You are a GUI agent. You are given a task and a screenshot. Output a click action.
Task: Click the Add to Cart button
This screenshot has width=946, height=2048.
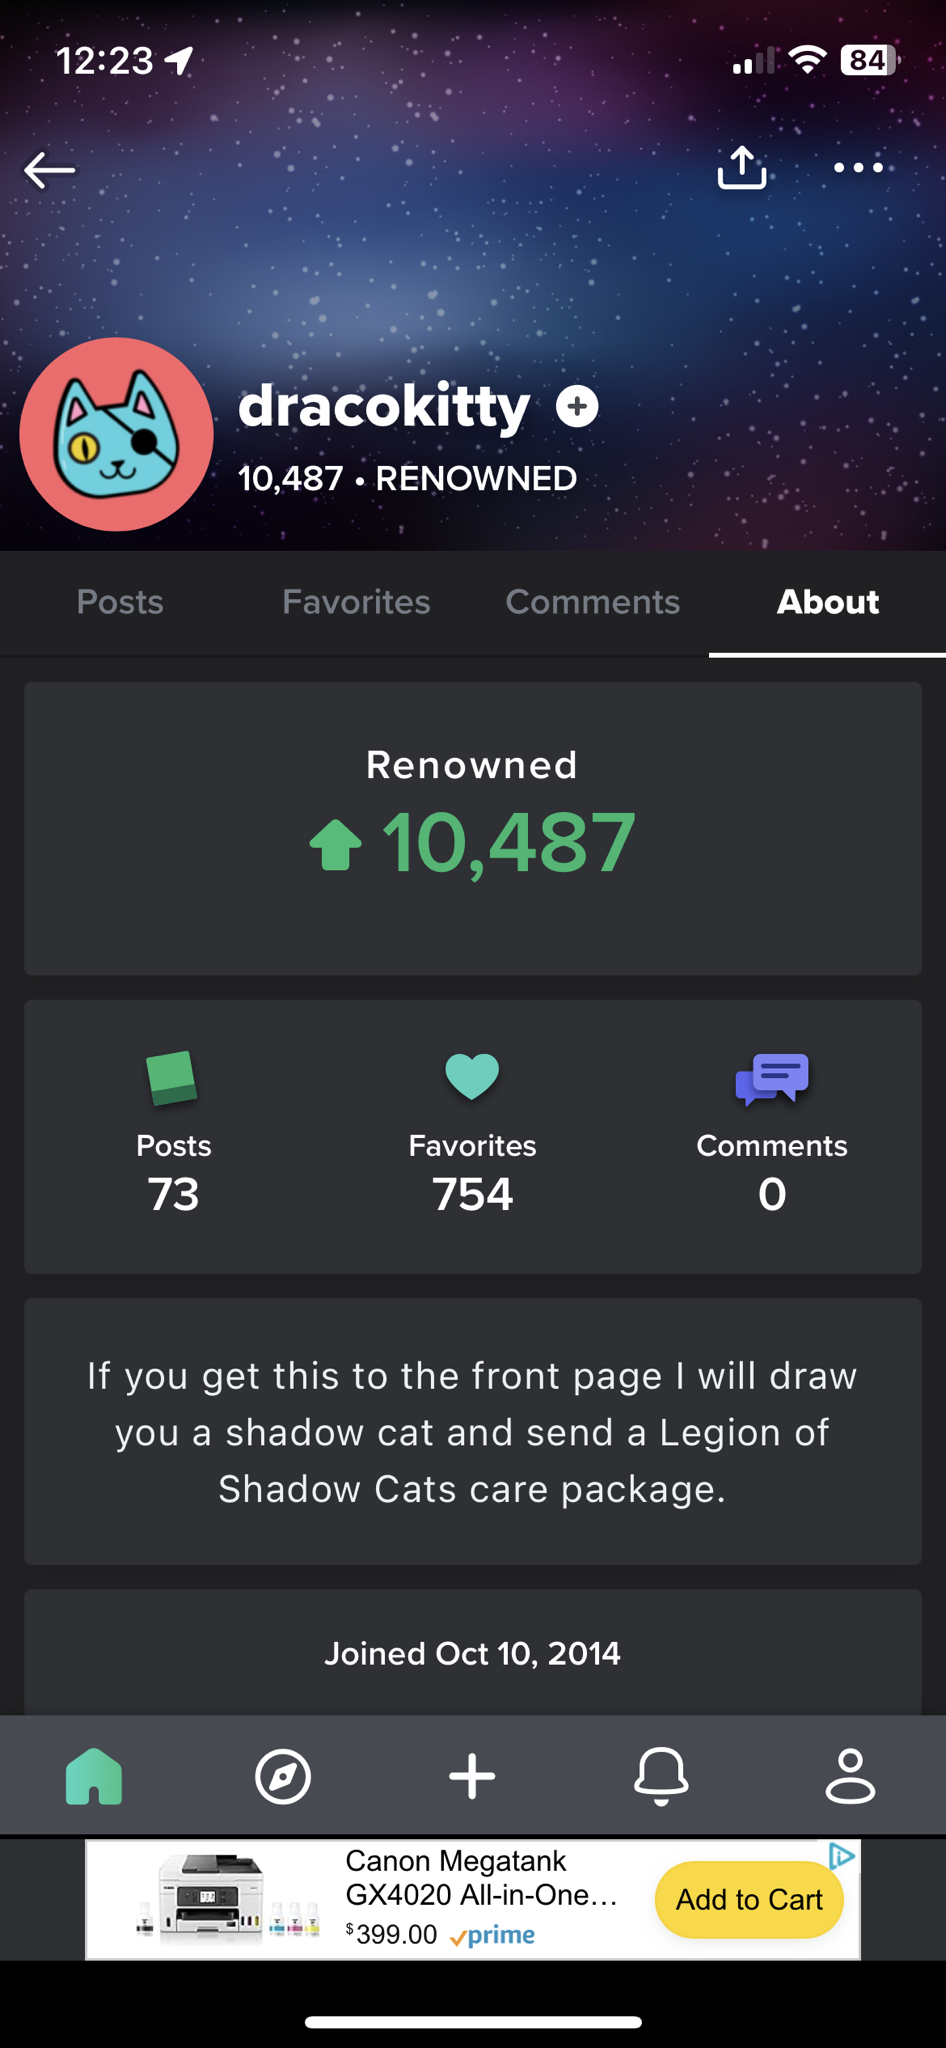749,1899
